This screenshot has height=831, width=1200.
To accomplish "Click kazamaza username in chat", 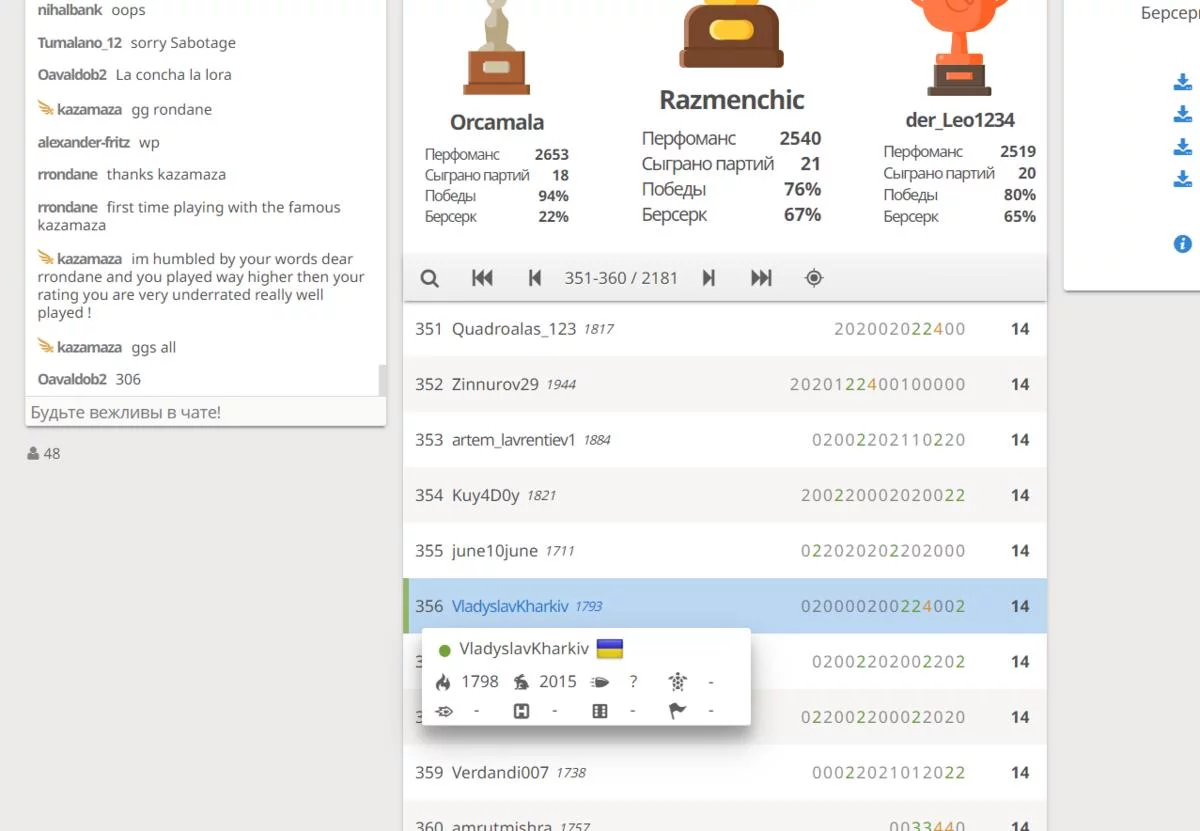I will (89, 110).
